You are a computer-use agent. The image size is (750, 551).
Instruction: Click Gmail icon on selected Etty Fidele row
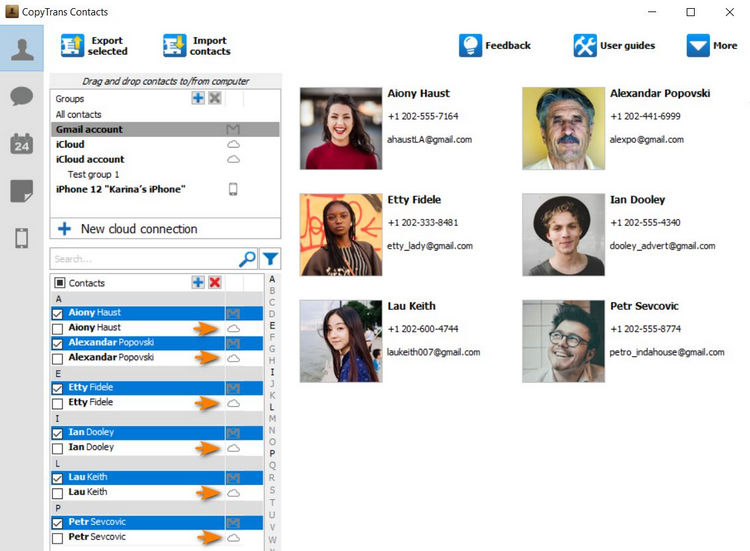pyautogui.click(x=233, y=388)
